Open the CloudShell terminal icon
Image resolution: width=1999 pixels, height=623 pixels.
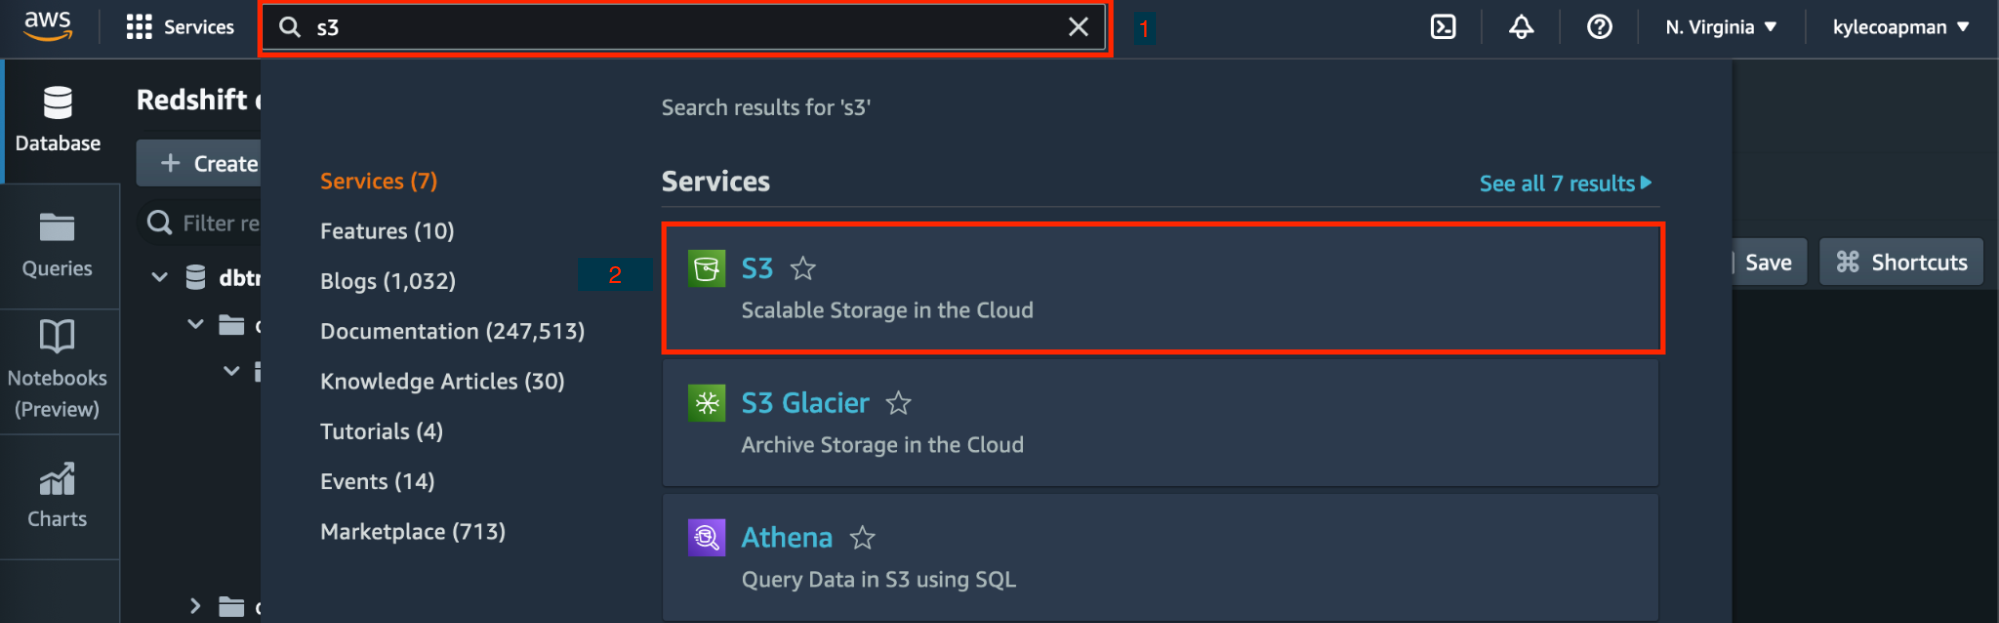pyautogui.click(x=1443, y=27)
